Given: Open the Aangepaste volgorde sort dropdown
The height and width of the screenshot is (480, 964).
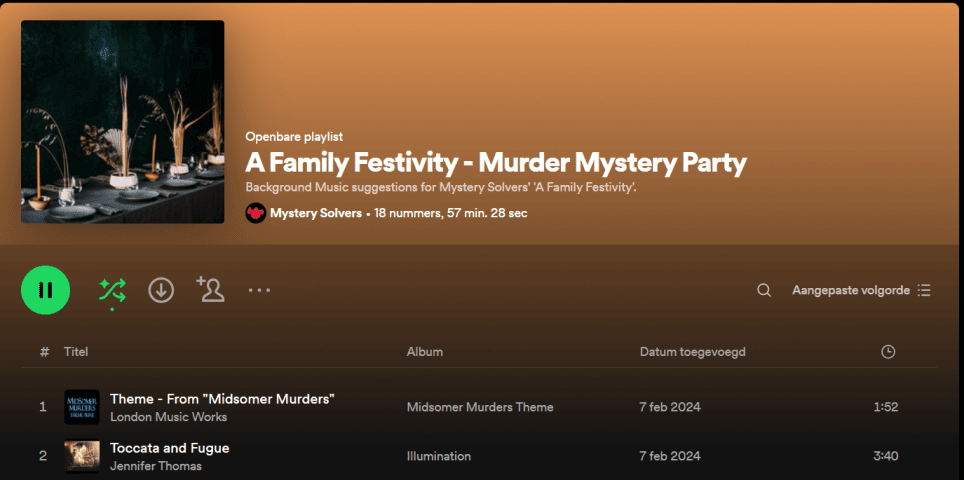Looking at the screenshot, I should tap(861, 290).
